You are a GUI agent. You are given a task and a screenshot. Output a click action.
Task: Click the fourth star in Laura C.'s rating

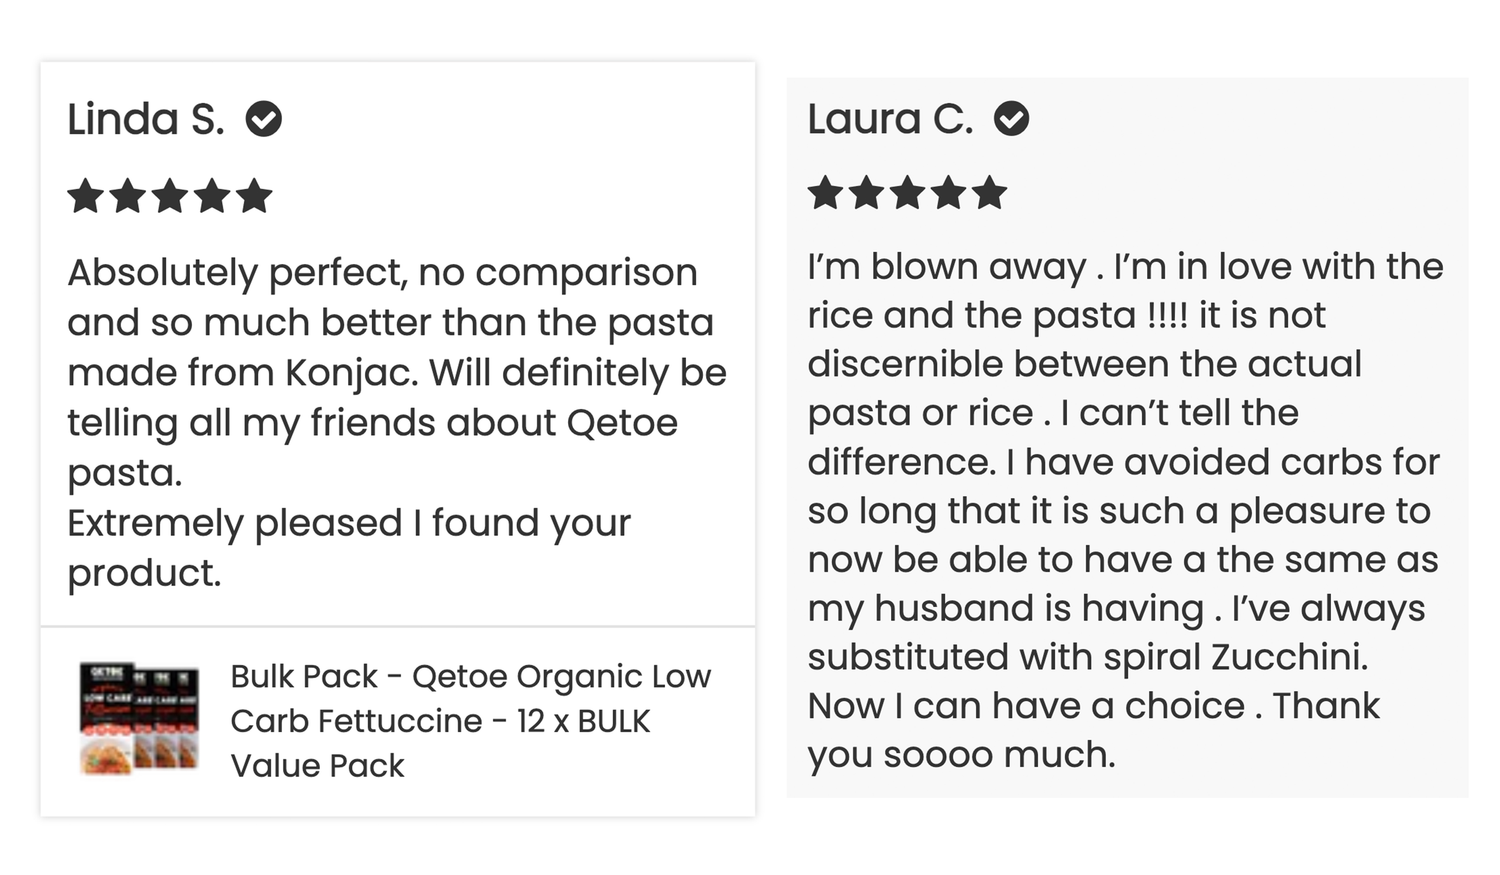(948, 192)
